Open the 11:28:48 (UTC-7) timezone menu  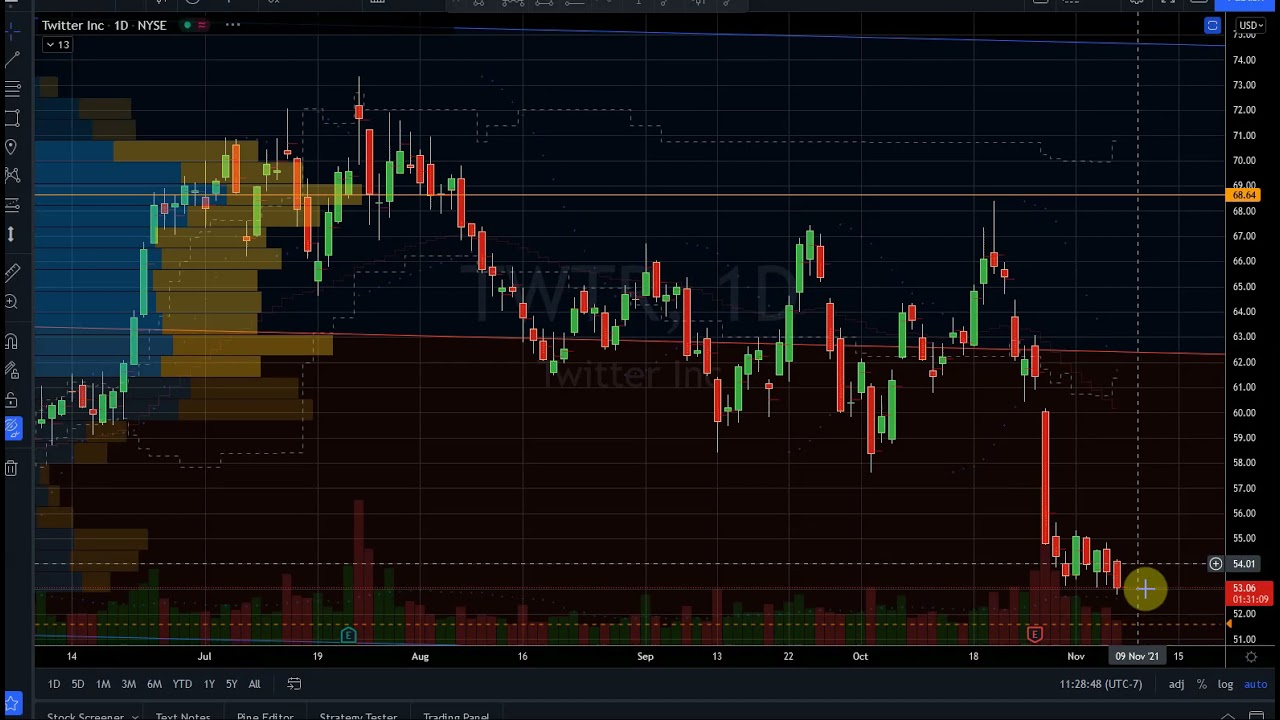1101,684
